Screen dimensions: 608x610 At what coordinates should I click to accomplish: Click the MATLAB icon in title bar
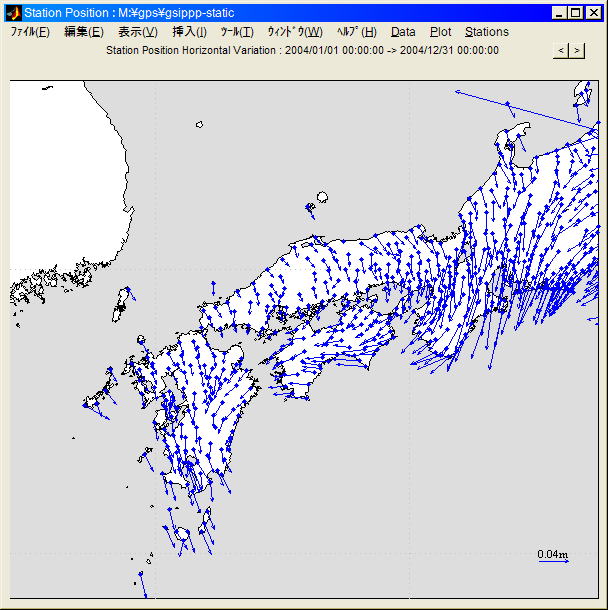point(13,13)
